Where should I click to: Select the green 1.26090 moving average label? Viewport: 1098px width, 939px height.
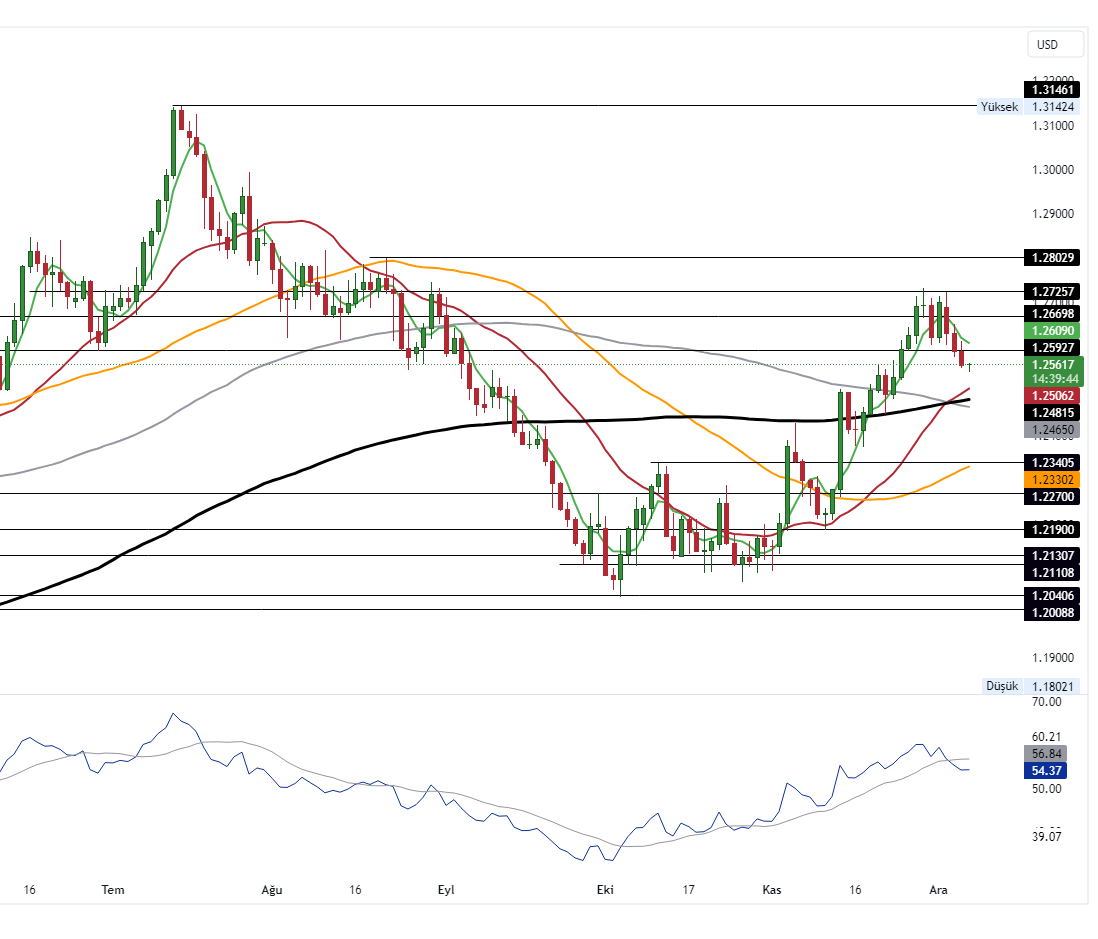click(1054, 330)
